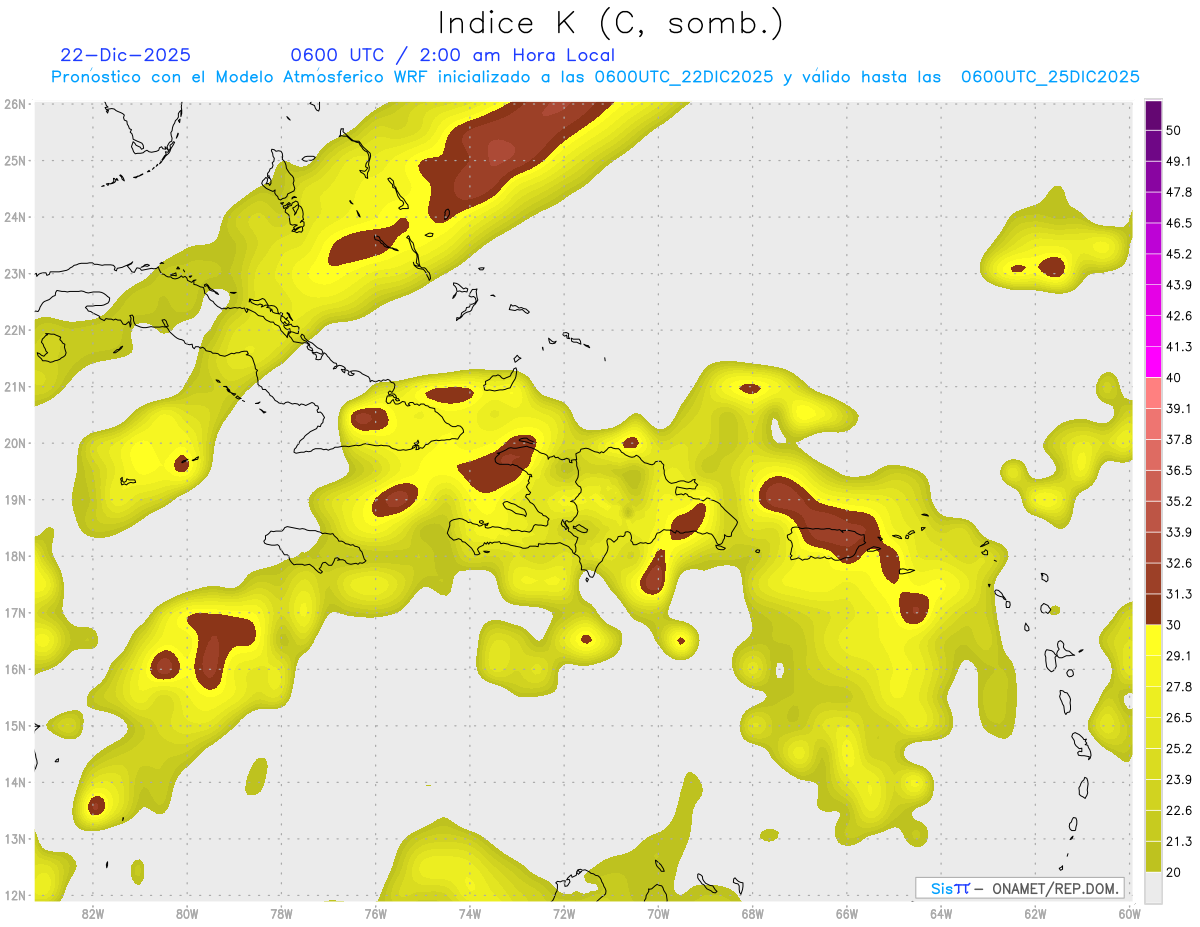Click the '17N' latitude label
1200x927 pixels.
click(x=15, y=612)
